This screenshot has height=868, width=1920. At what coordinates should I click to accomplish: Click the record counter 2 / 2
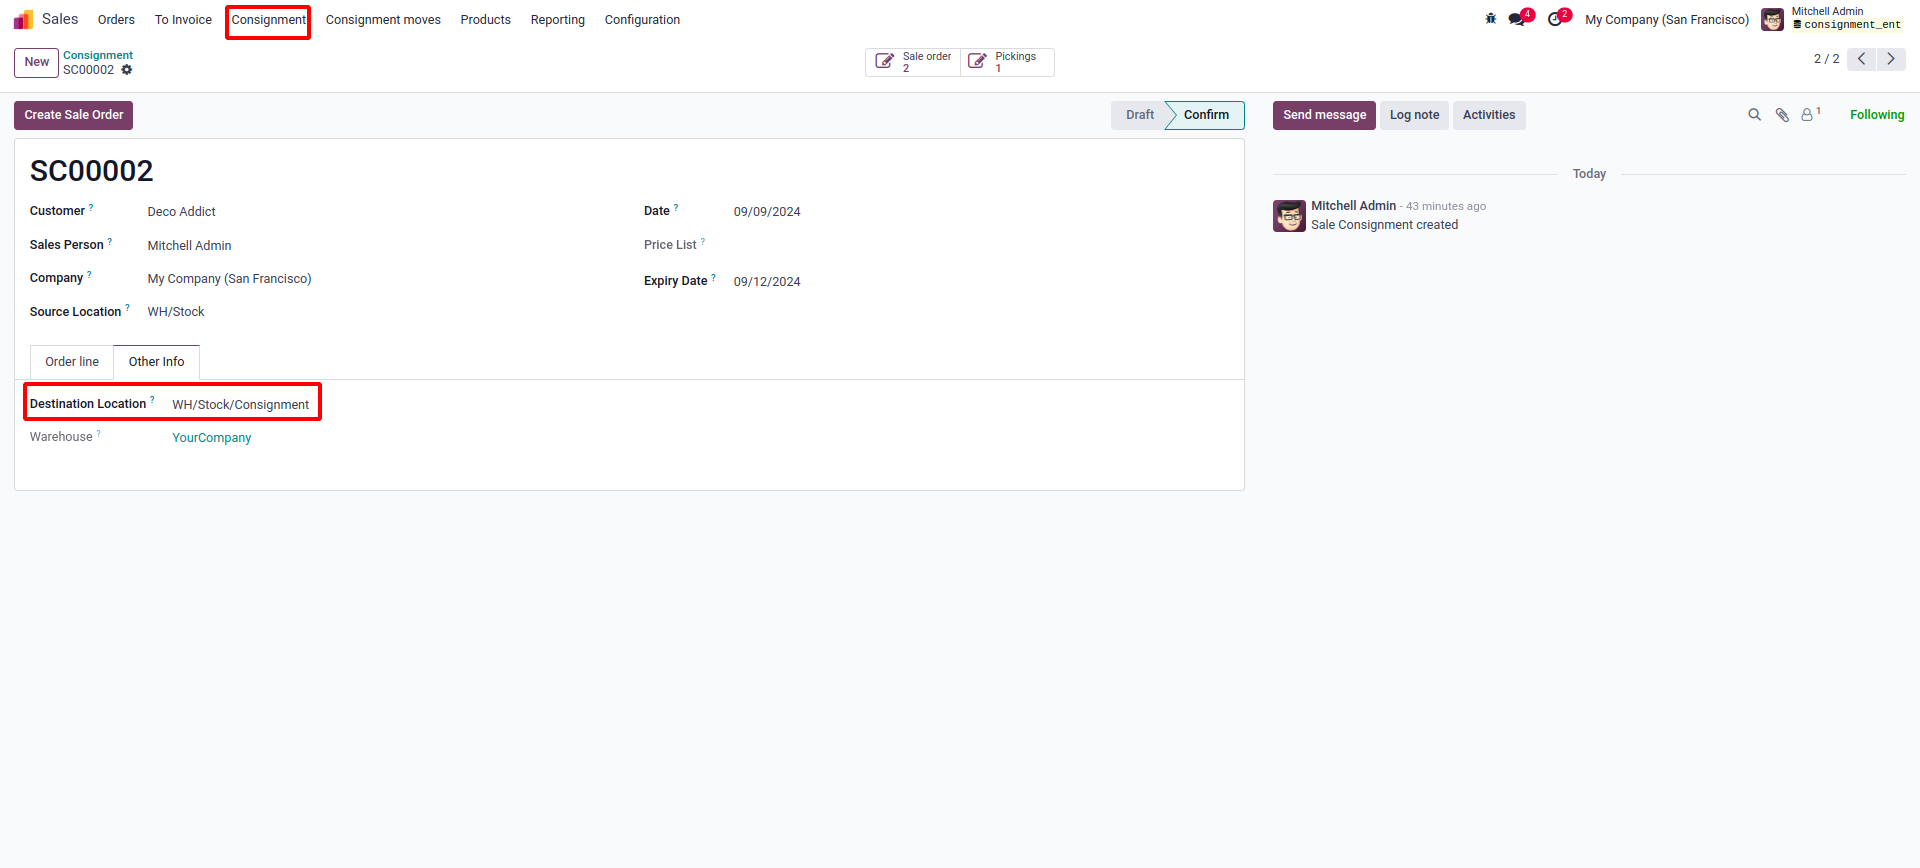pyautogui.click(x=1826, y=59)
